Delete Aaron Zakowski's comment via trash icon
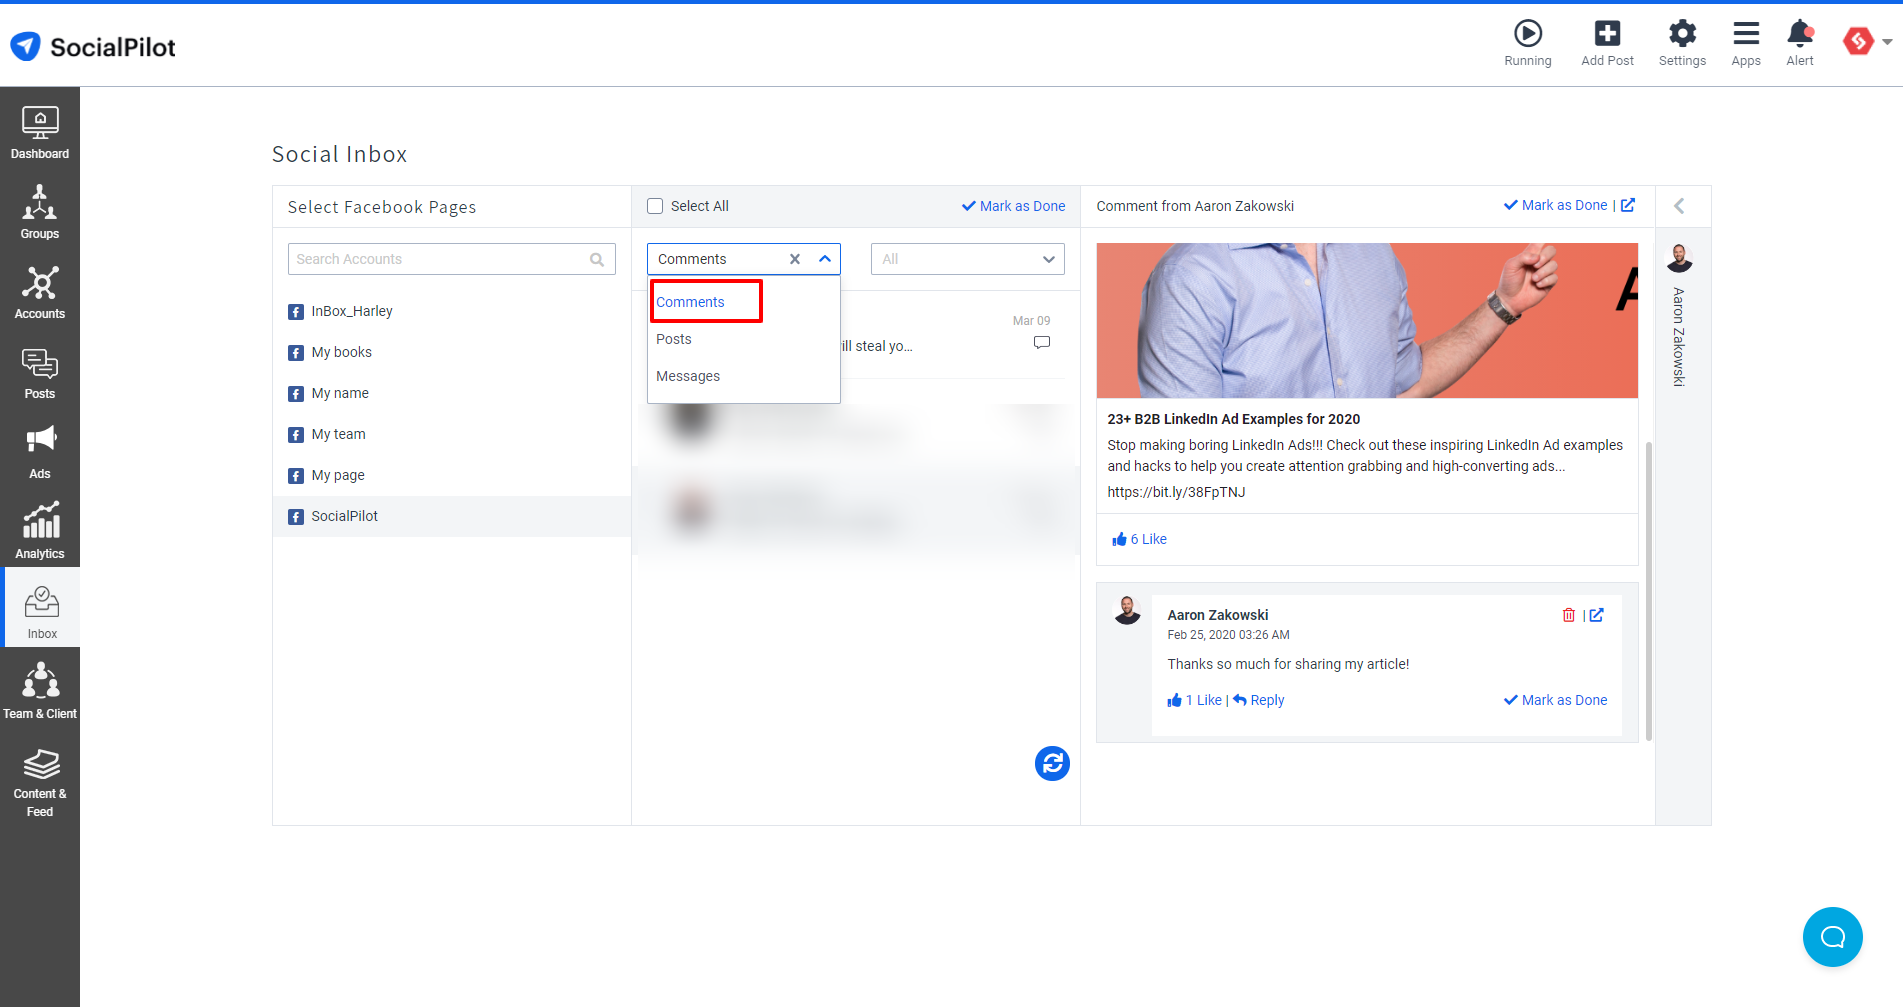This screenshot has height=1007, width=1903. pyautogui.click(x=1568, y=614)
